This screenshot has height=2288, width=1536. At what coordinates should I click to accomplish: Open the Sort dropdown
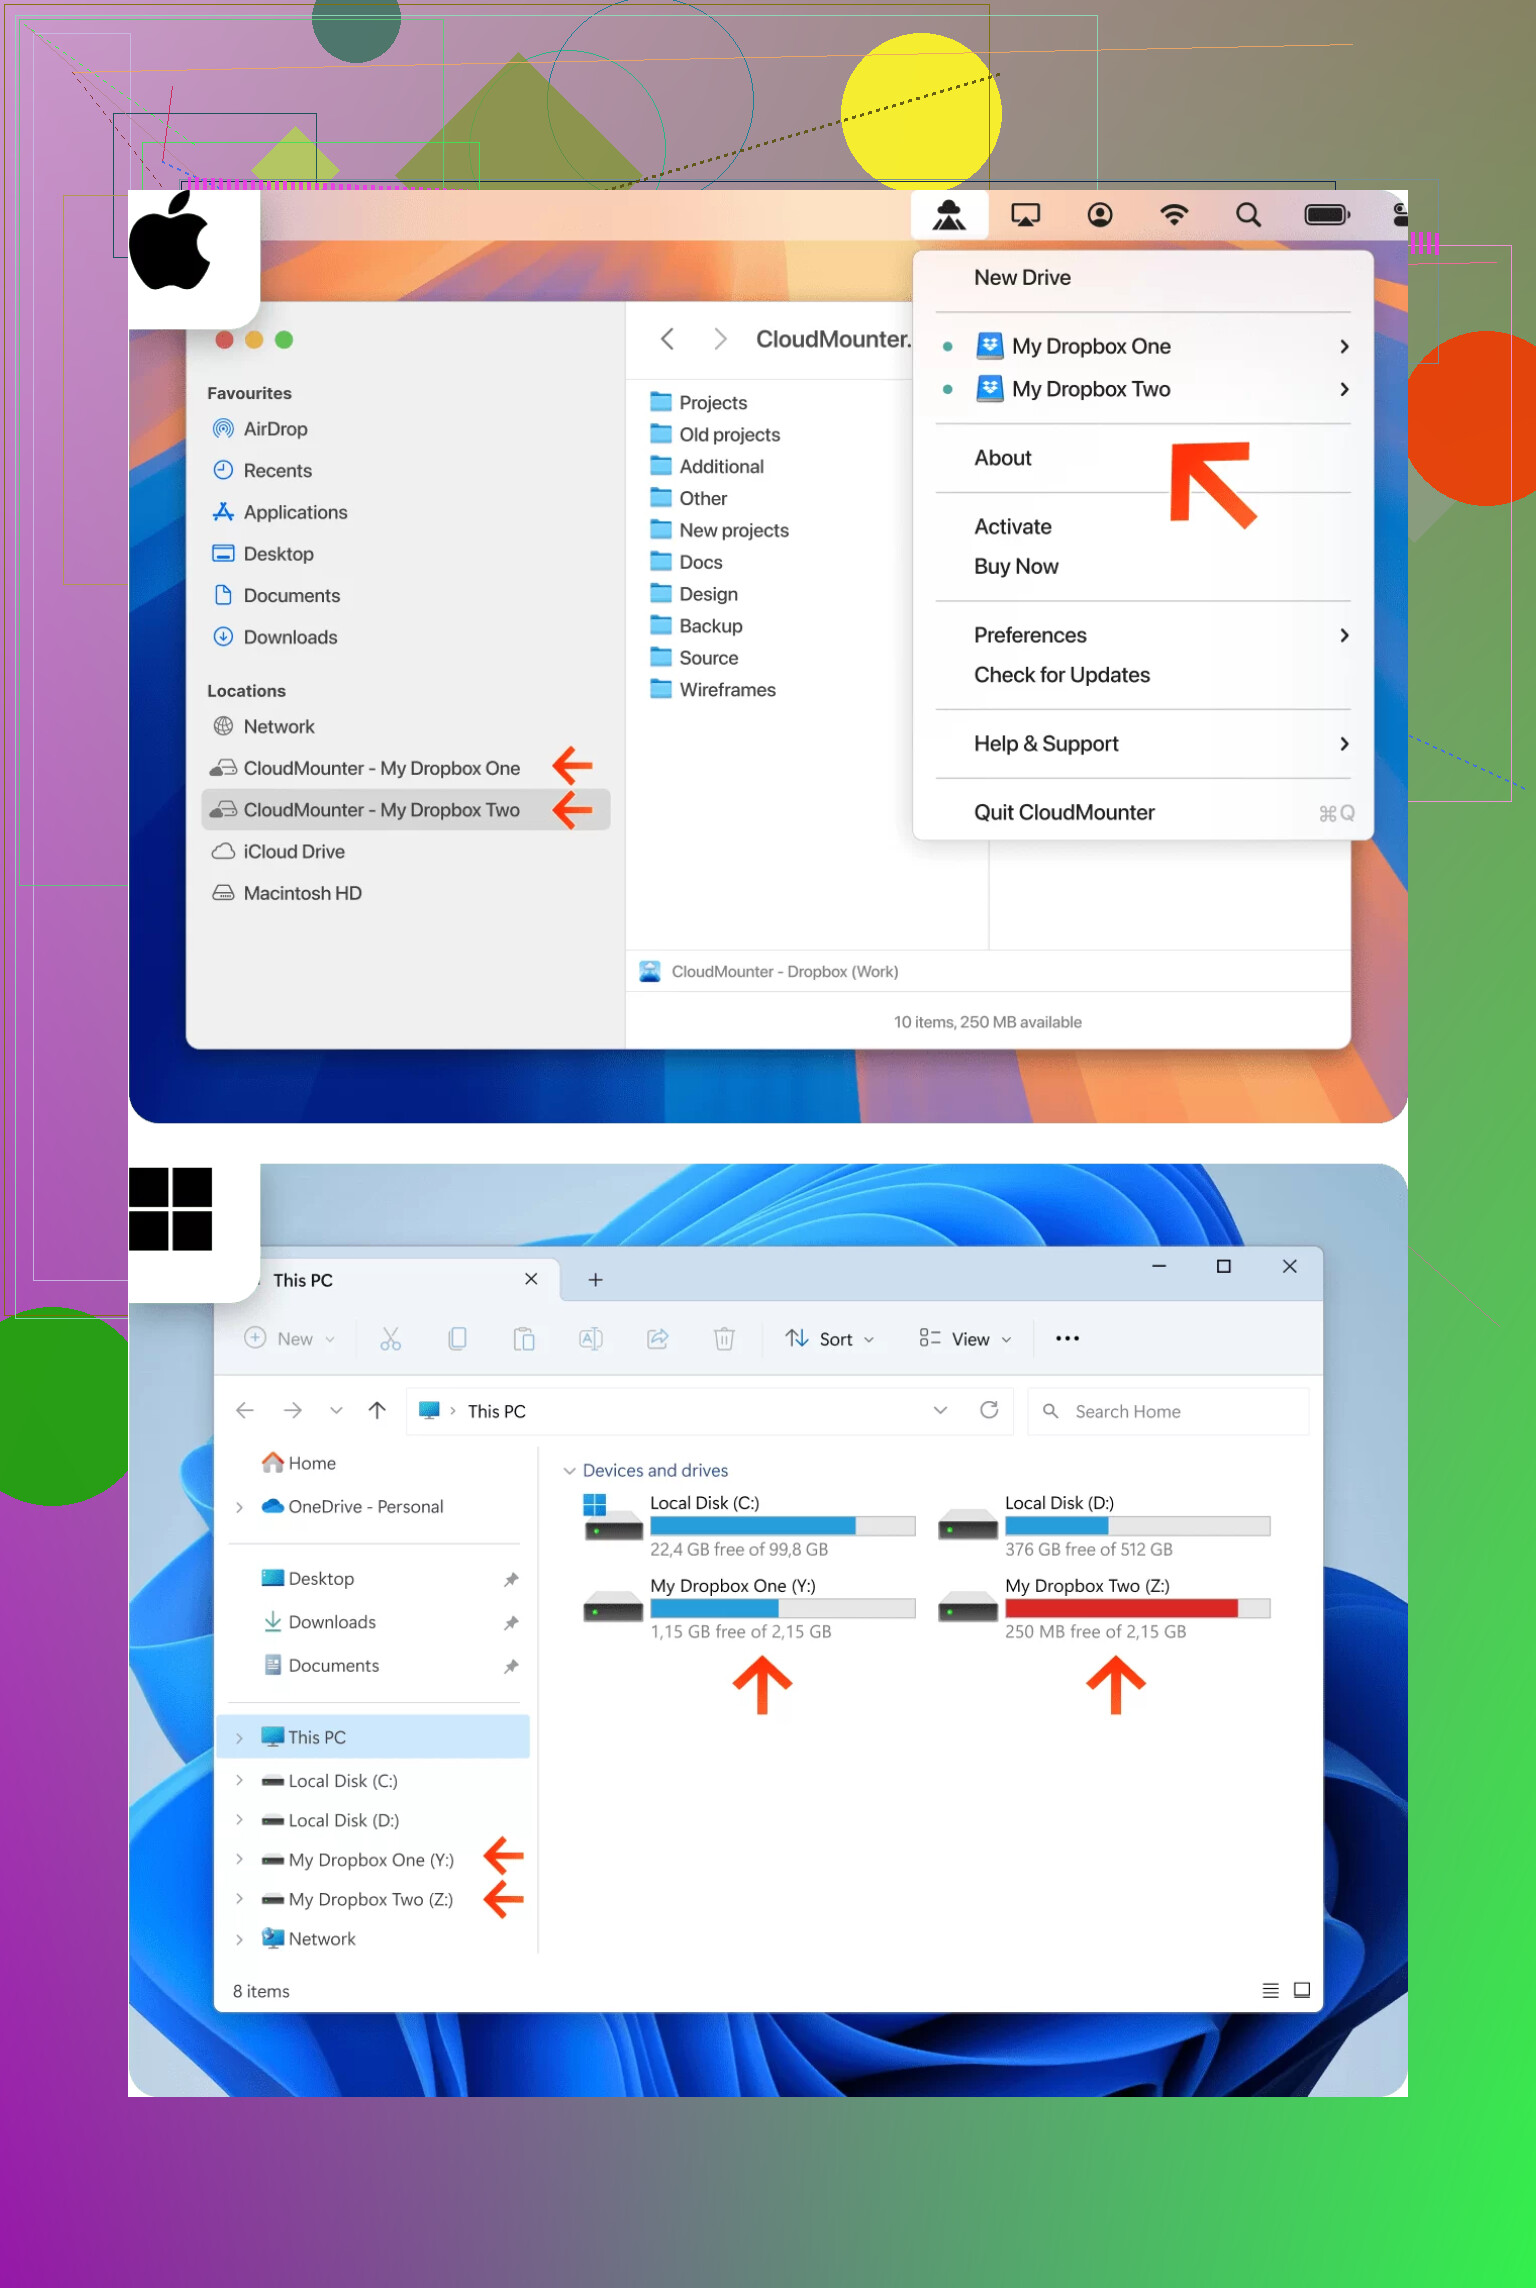point(830,1338)
